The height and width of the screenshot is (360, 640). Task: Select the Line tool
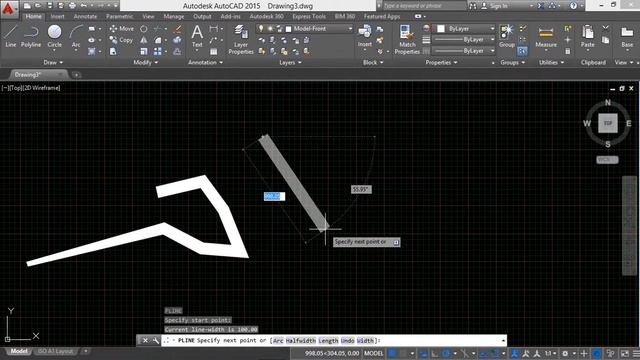click(11, 36)
